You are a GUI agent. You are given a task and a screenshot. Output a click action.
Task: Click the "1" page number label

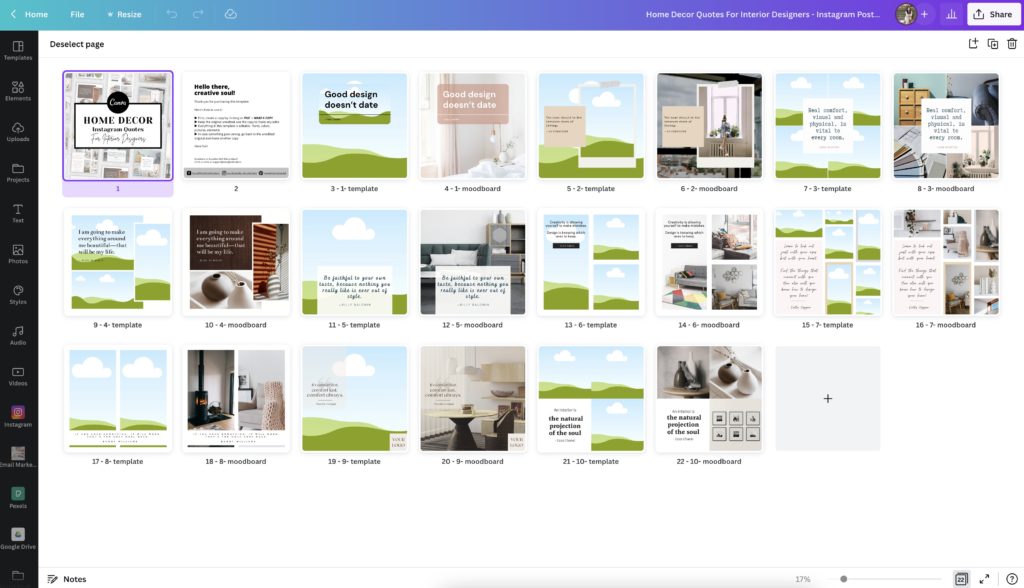[118, 188]
